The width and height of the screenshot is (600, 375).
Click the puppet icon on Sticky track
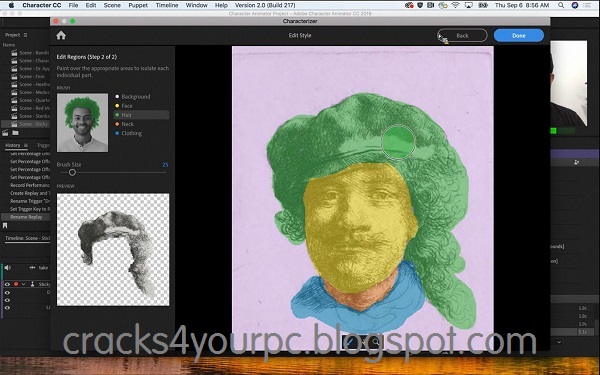(33, 284)
